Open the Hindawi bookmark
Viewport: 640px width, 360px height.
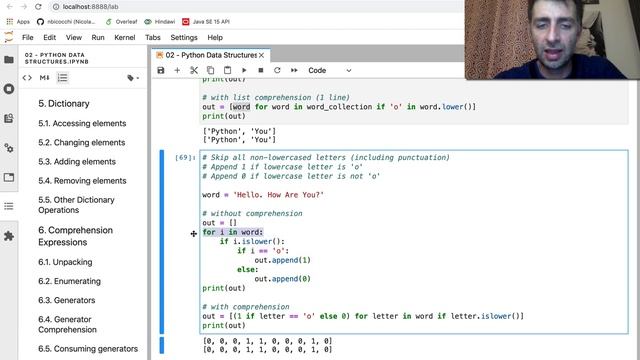[160, 22]
